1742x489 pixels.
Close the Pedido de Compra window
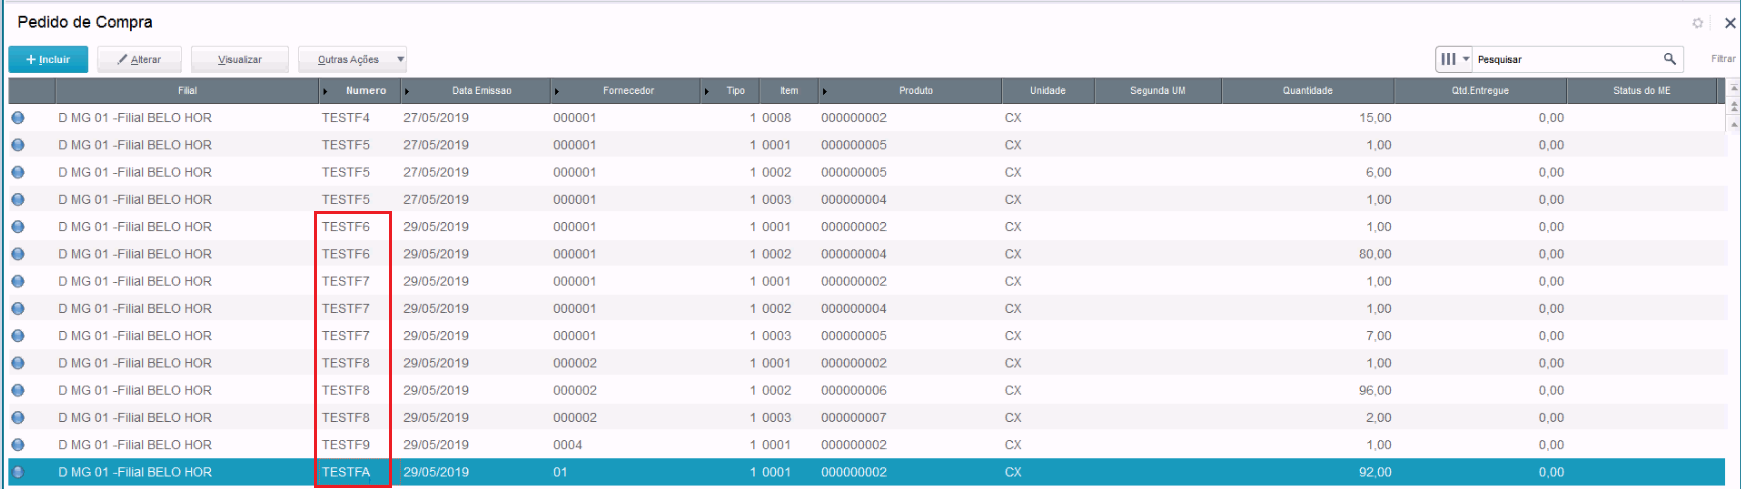[x=1729, y=23]
